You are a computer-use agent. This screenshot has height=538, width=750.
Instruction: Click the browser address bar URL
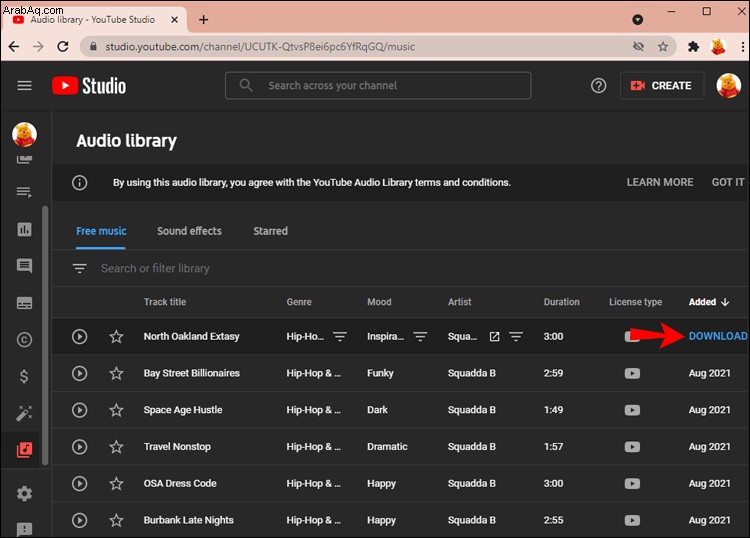[x=260, y=46]
